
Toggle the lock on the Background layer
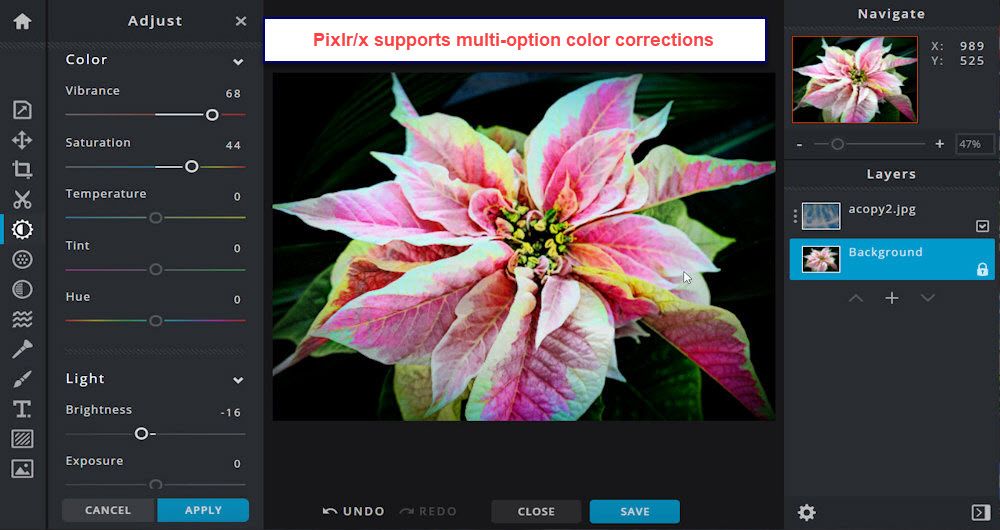point(982,269)
